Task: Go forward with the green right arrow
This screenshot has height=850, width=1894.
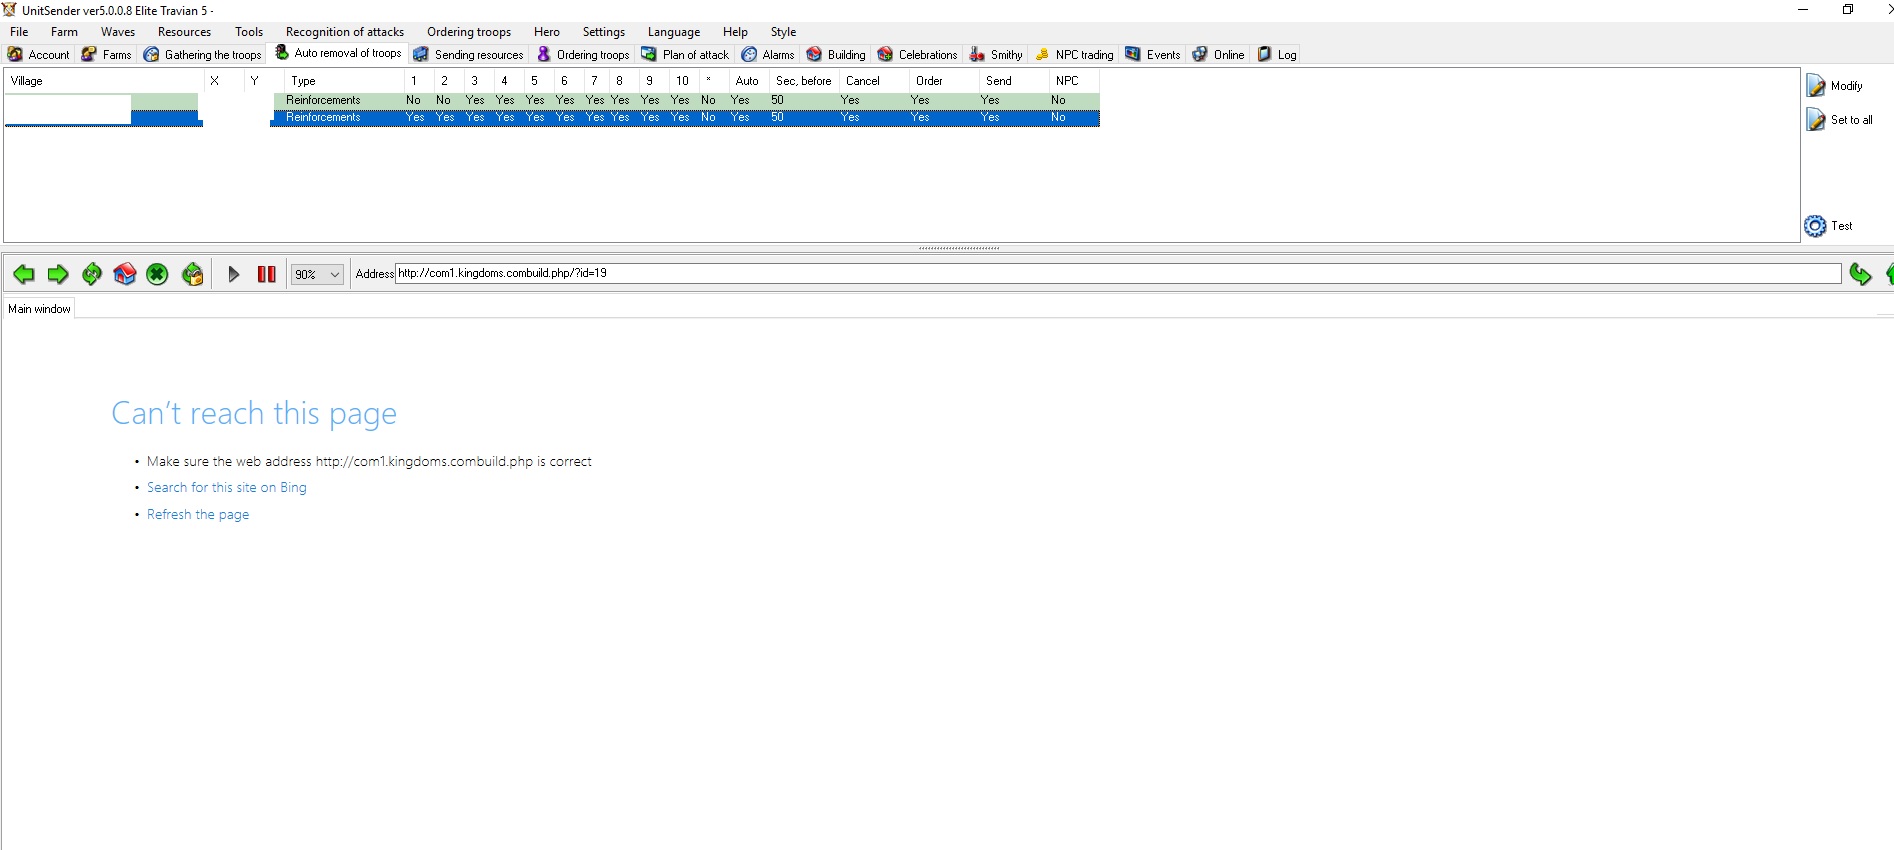Action: click(58, 274)
